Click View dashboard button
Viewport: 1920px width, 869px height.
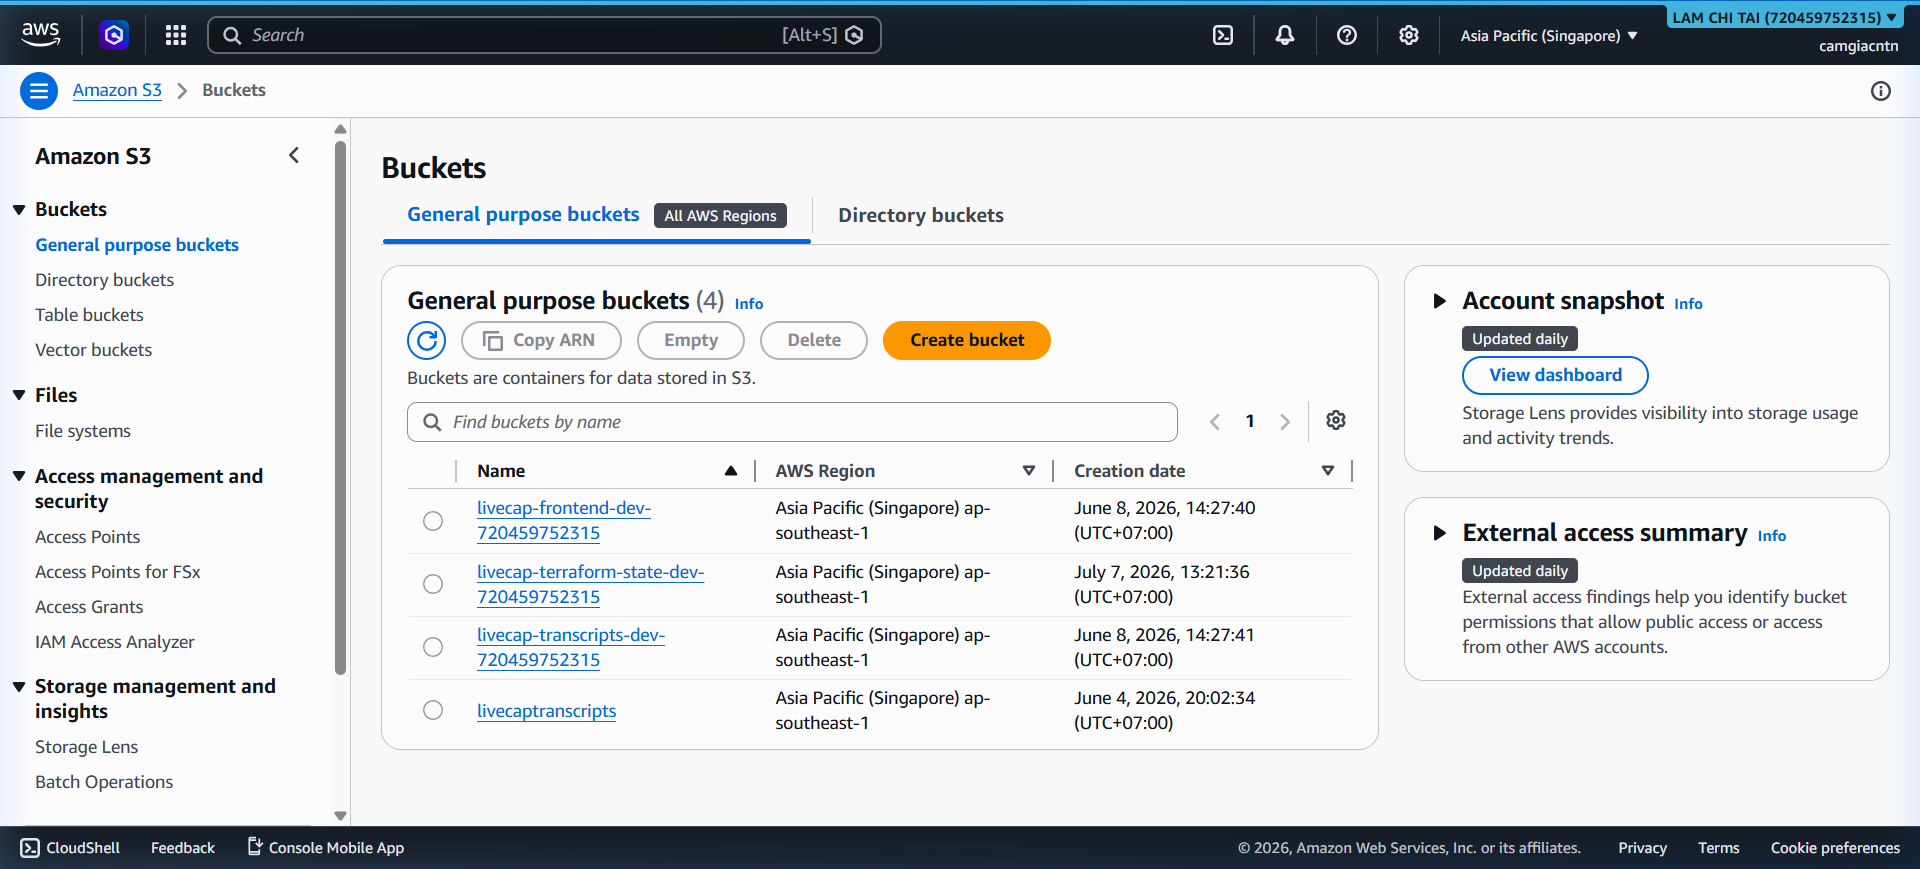1555,375
